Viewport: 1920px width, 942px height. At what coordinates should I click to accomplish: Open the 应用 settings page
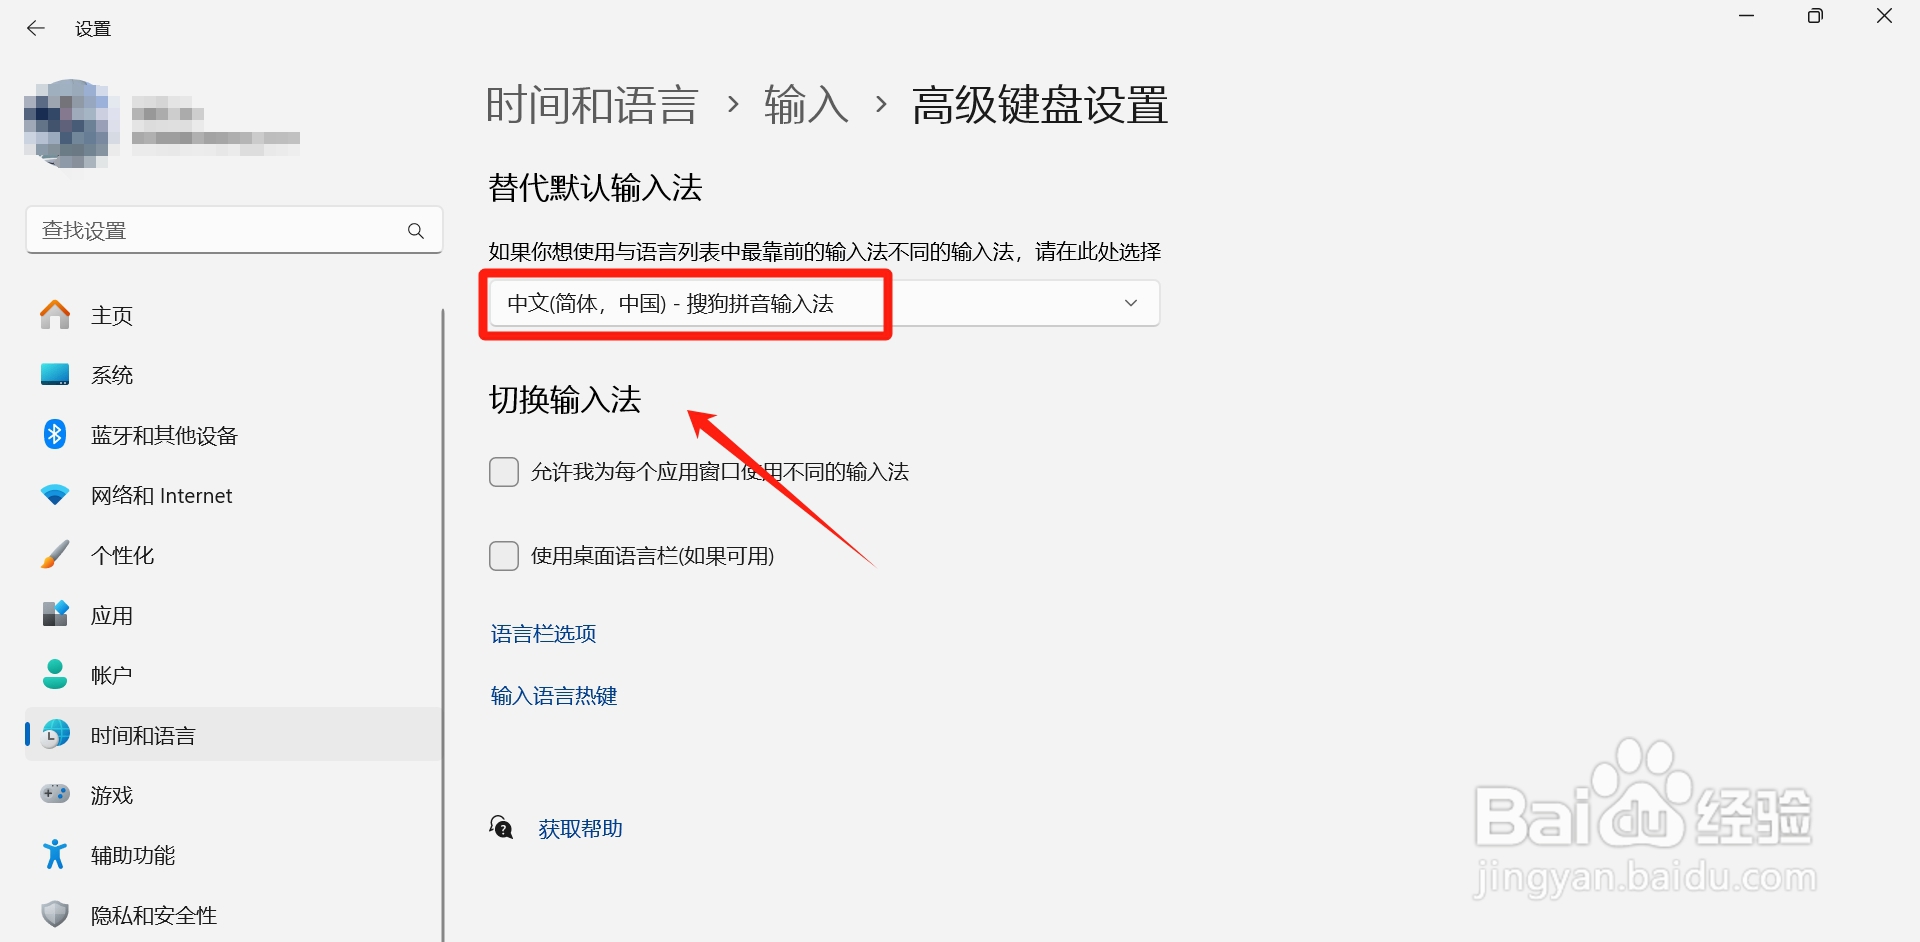pos(110,614)
